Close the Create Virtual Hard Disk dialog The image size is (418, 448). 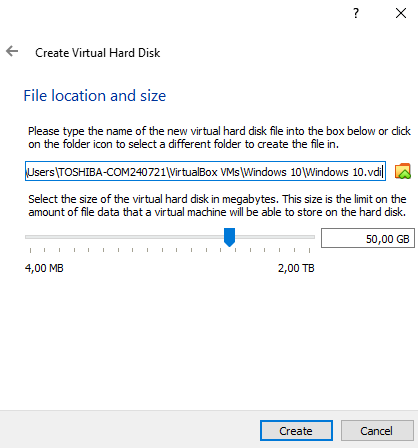click(401, 13)
